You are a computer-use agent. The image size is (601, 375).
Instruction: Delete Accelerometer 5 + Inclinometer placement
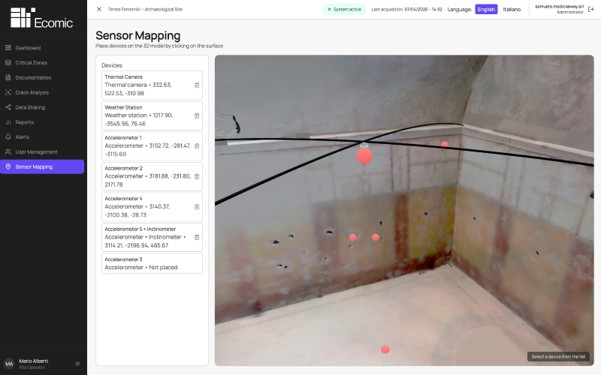click(197, 237)
